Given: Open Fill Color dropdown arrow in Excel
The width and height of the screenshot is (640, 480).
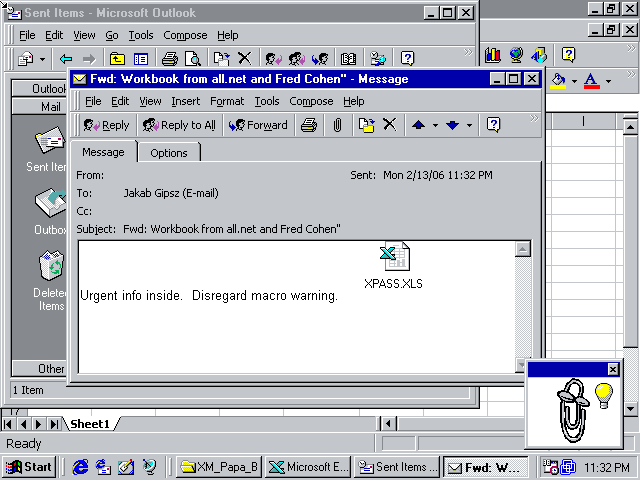Looking at the screenshot, I should (574, 81).
